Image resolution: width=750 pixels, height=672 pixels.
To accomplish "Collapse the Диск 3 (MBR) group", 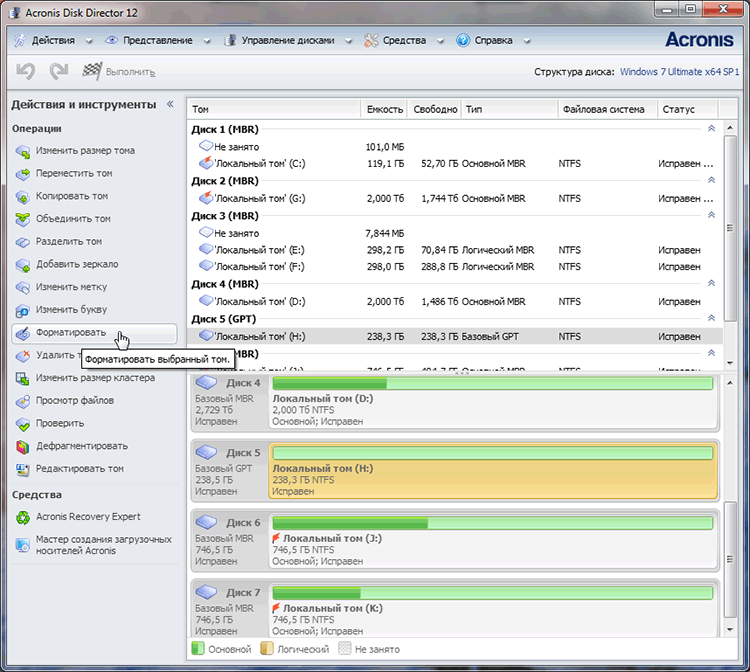I will 711,215.
